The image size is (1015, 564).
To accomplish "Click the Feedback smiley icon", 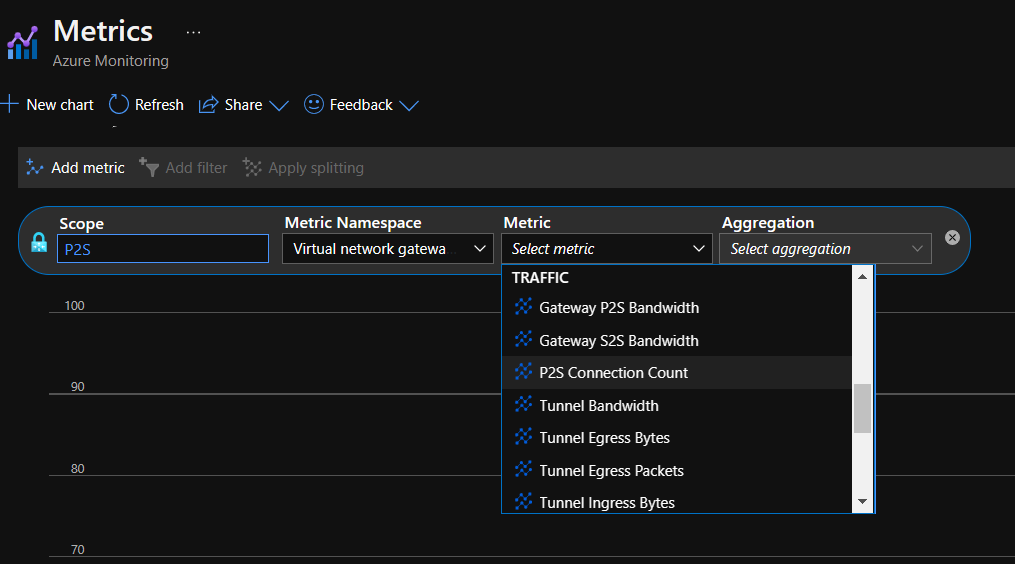I will (314, 104).
